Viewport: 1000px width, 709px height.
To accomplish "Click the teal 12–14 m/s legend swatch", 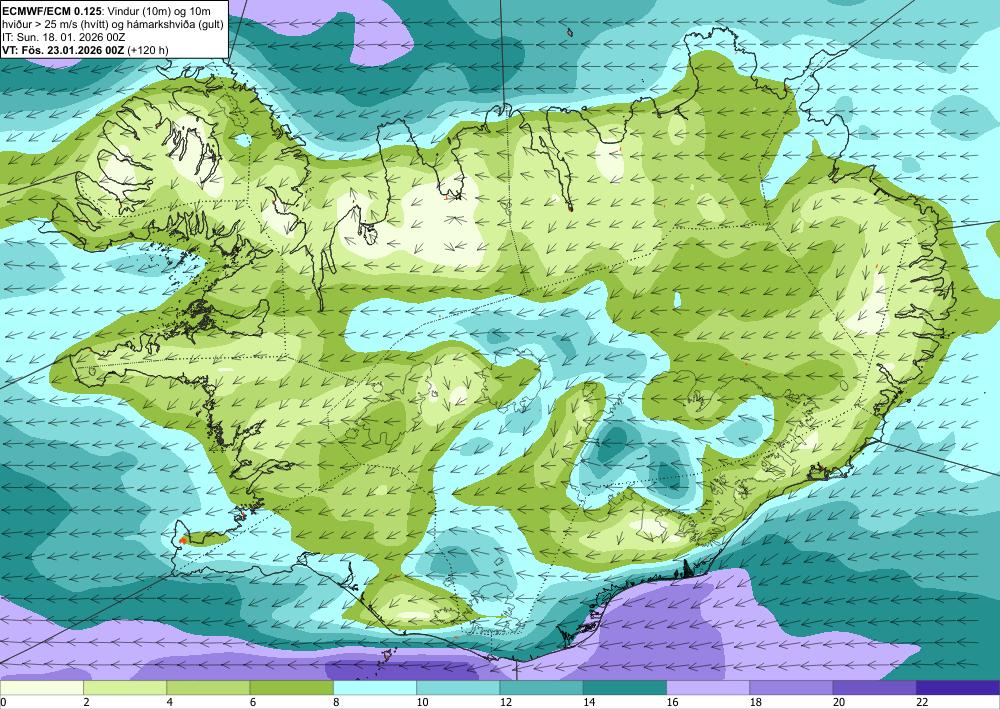I will pyautogui.click(x=541, y=687).
